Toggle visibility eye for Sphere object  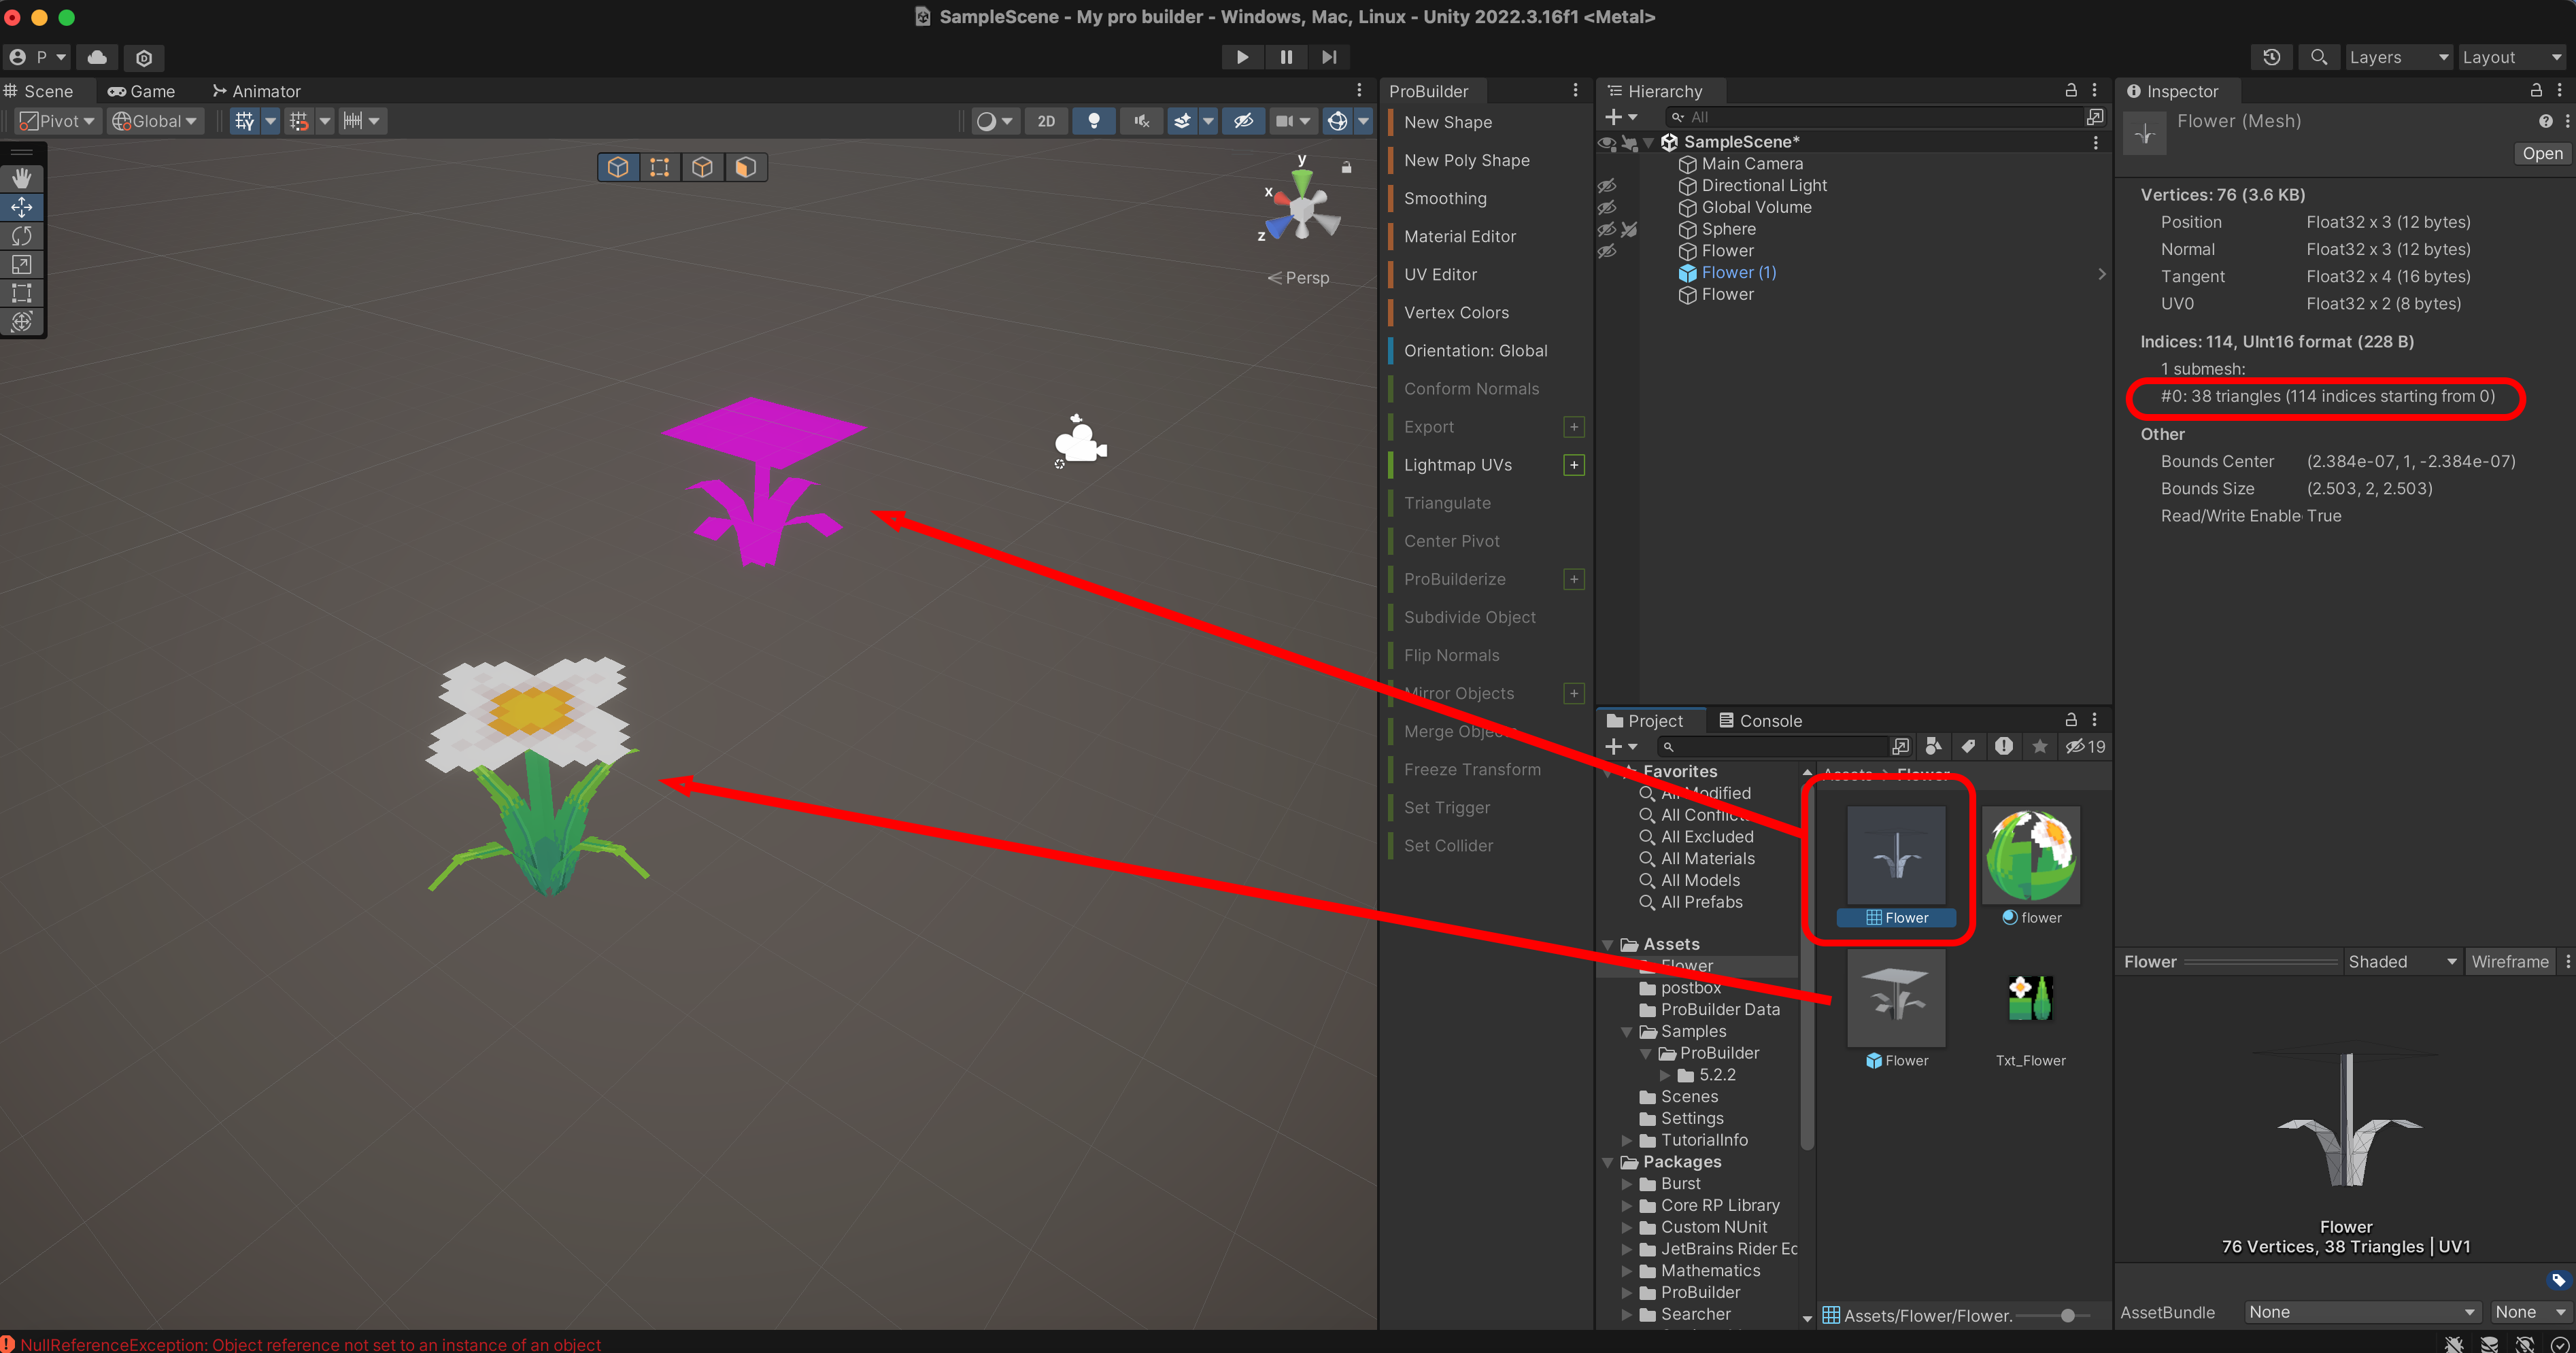[1607, 229]
